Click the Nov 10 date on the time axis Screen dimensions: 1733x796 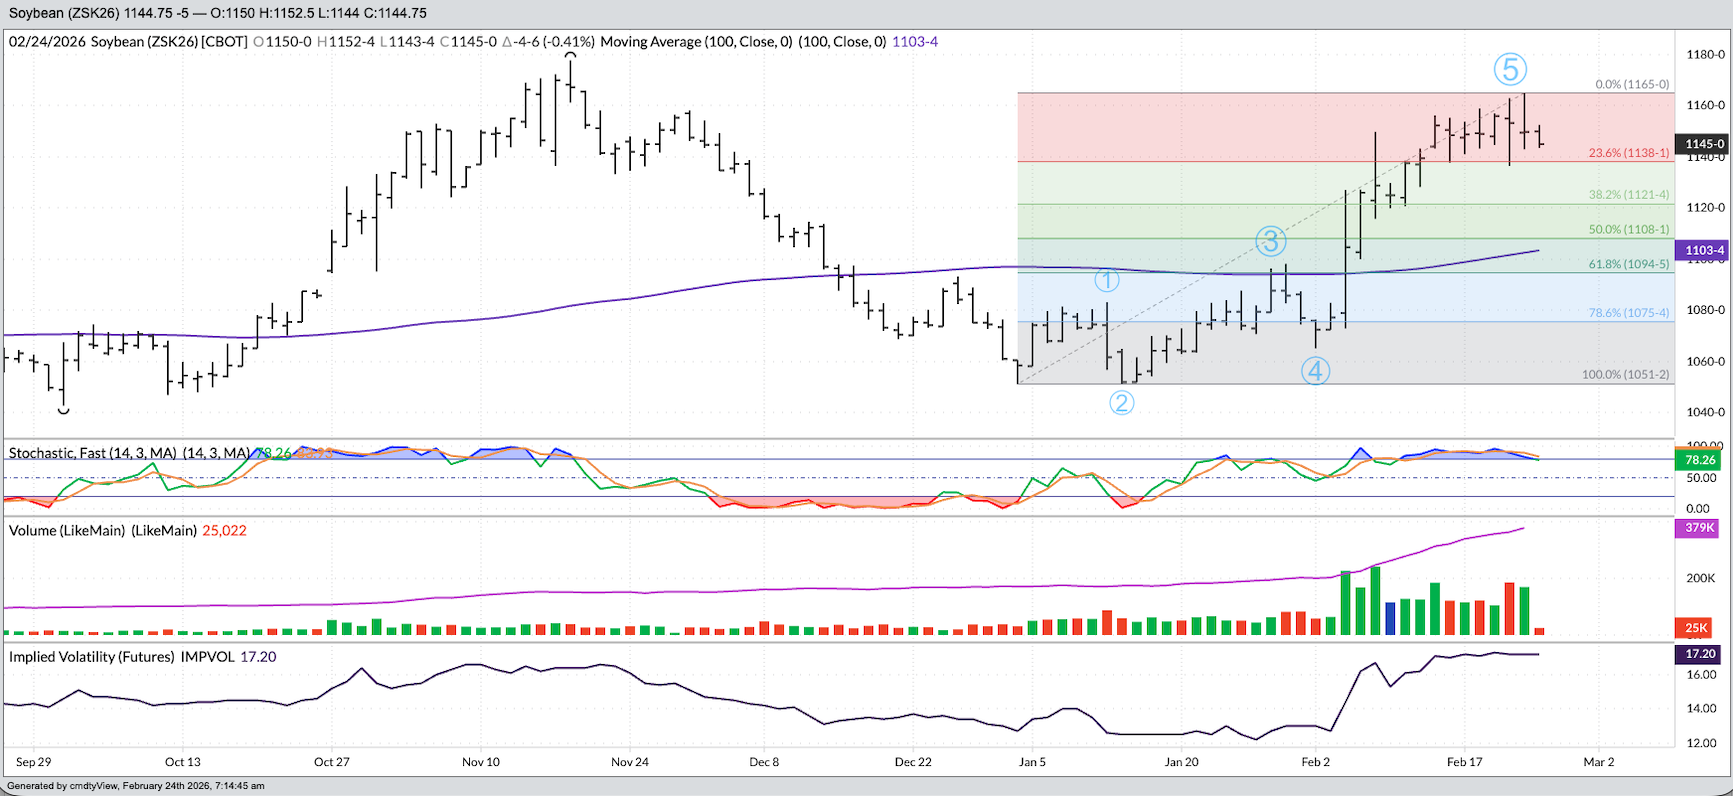tap(481, 762)
